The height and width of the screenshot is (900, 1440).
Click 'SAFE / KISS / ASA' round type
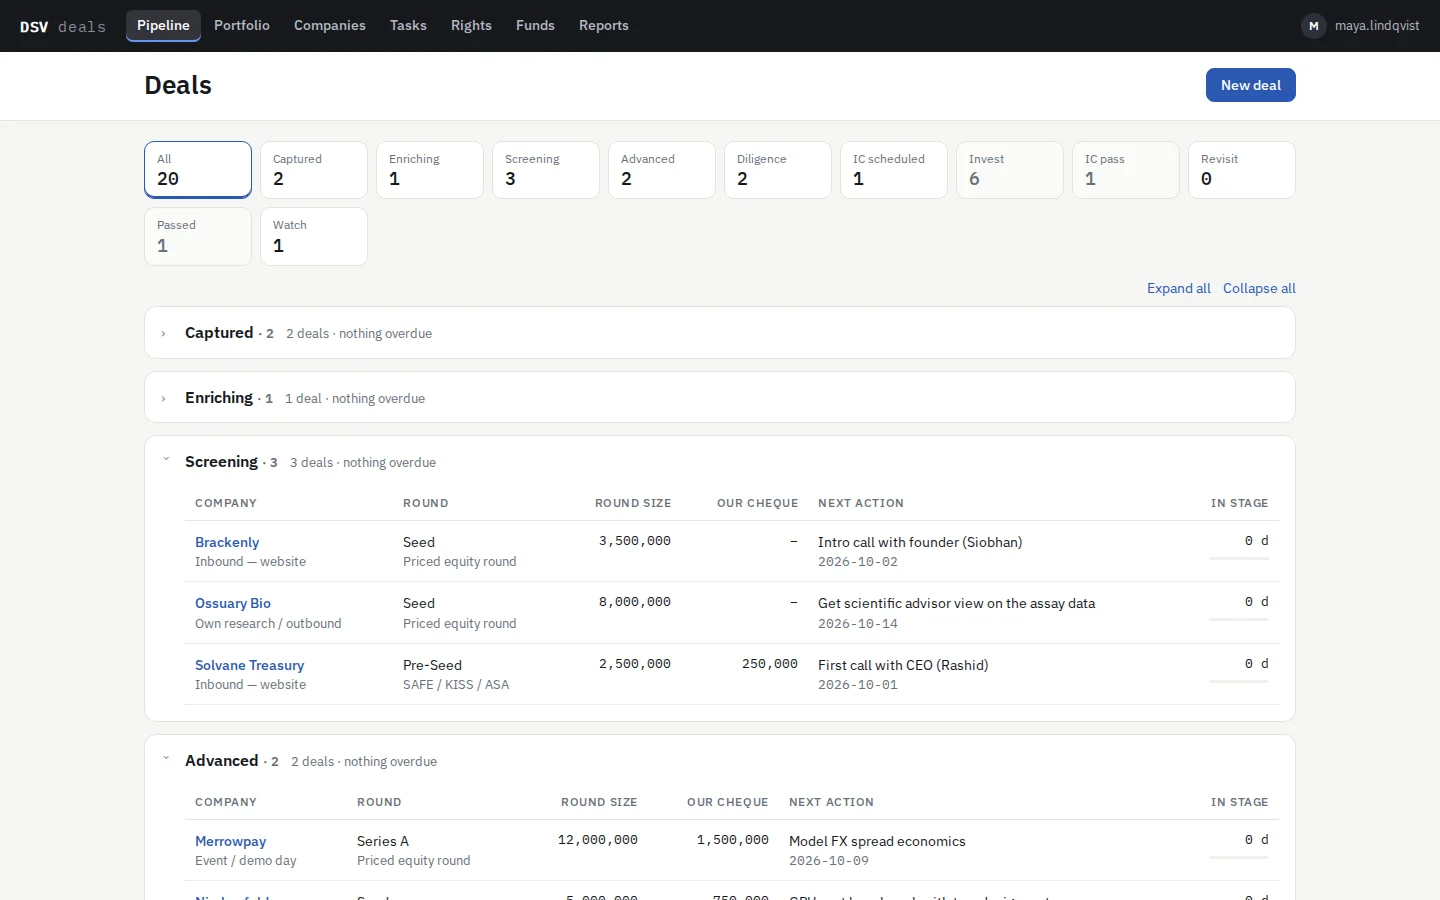click(x=456, y=685)
